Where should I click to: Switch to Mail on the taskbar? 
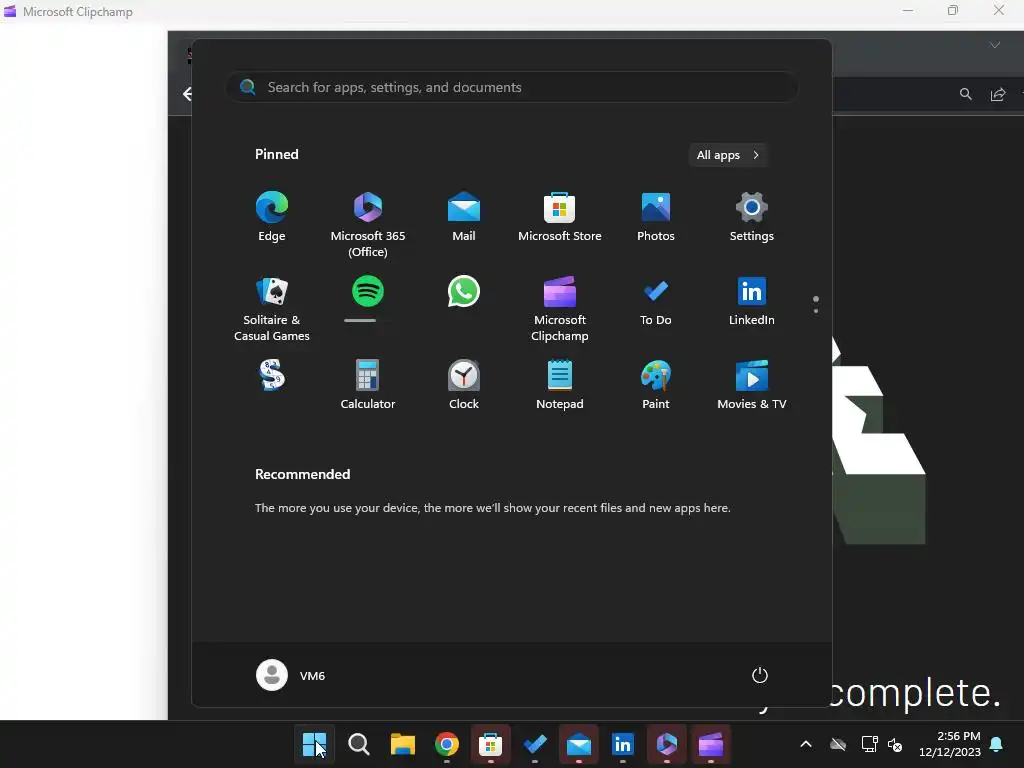click(x=579, y=744)
